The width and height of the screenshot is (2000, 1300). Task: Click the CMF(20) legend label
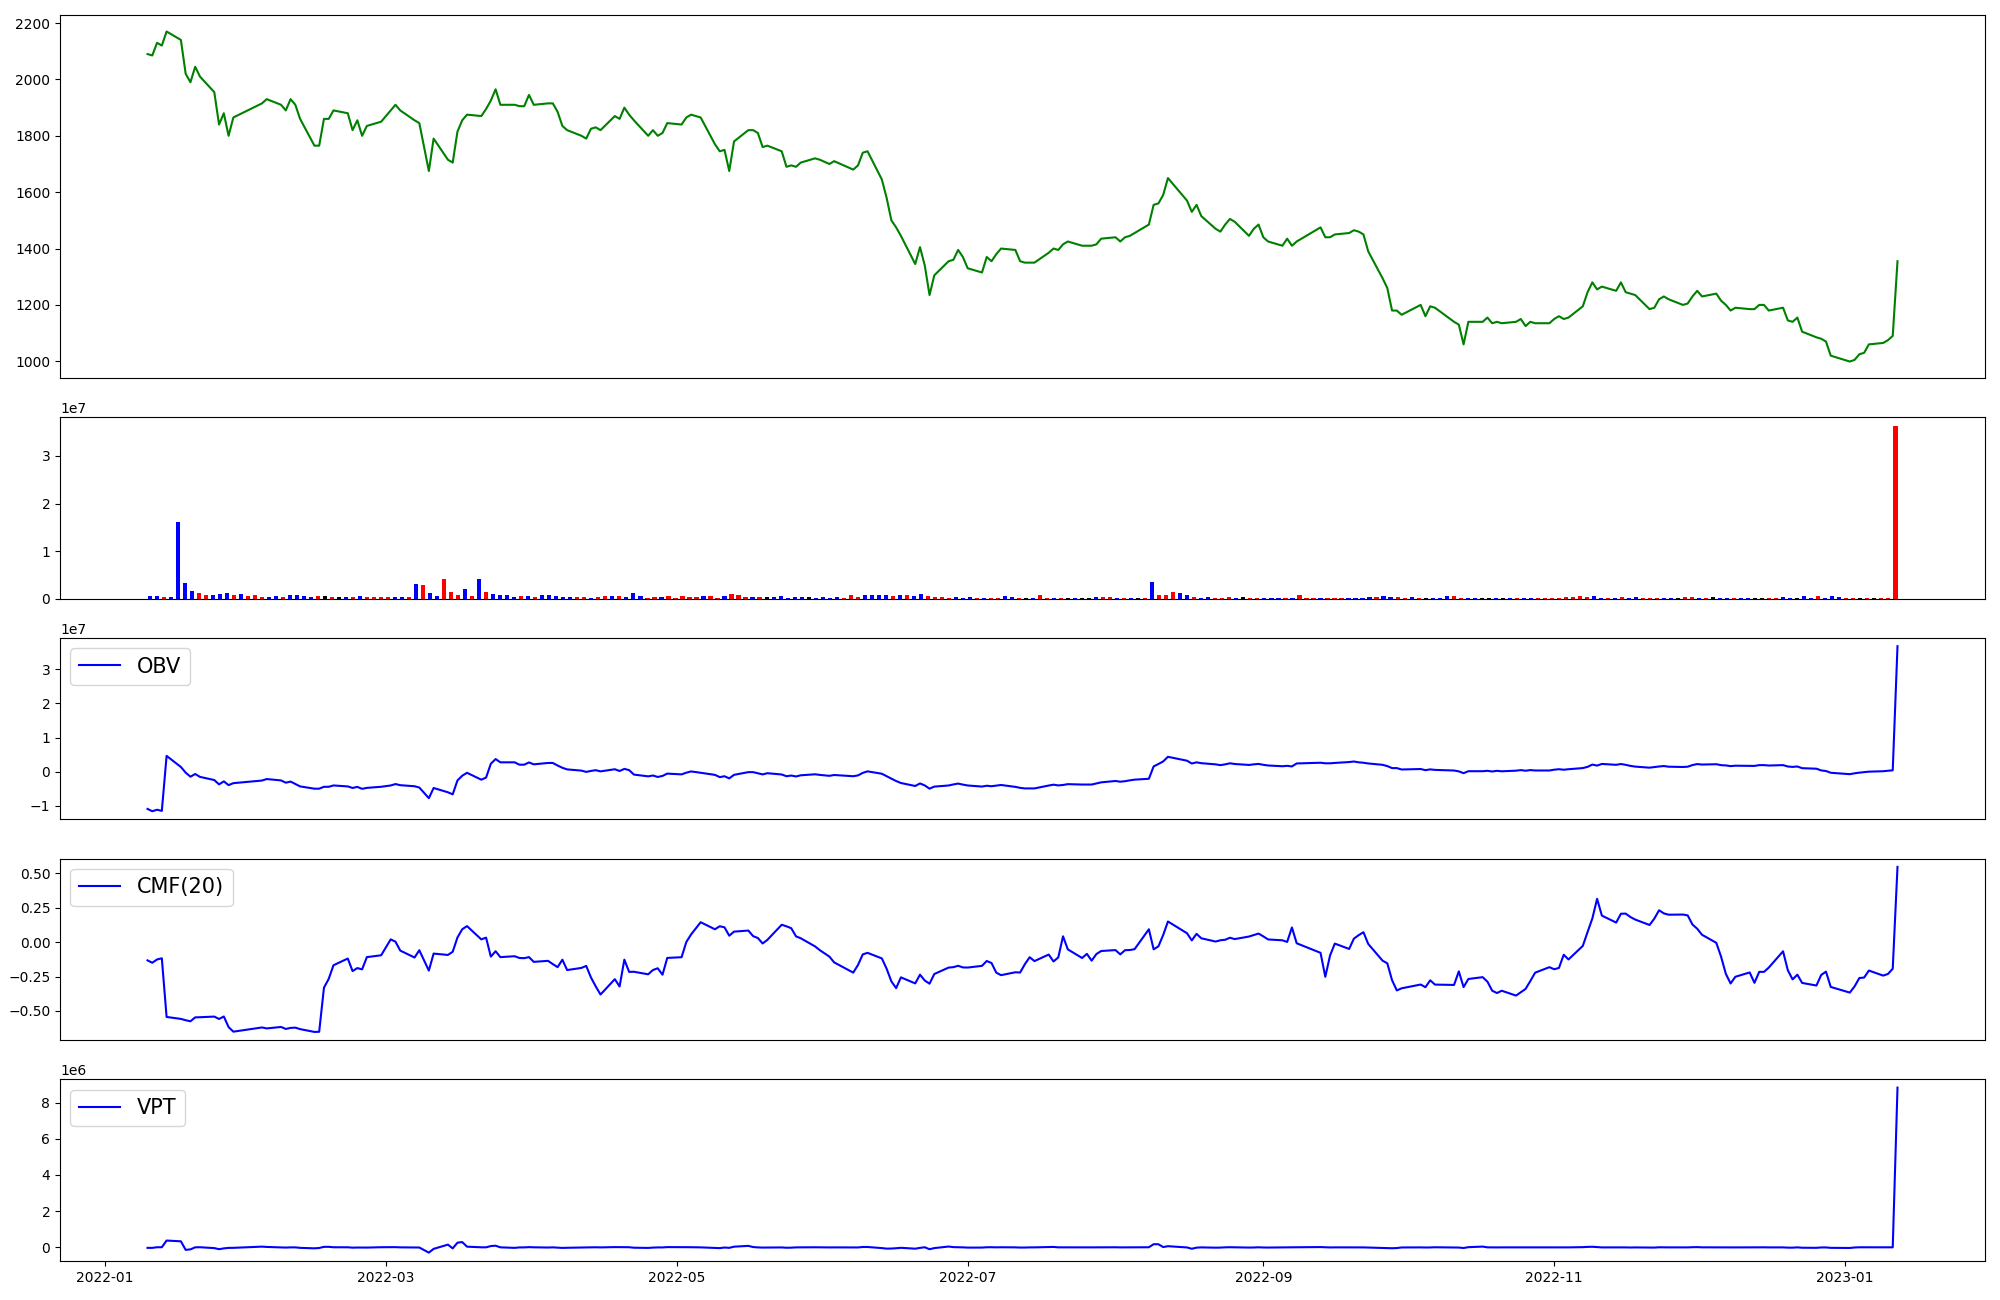pyautogui.click(x=179, y=887)
